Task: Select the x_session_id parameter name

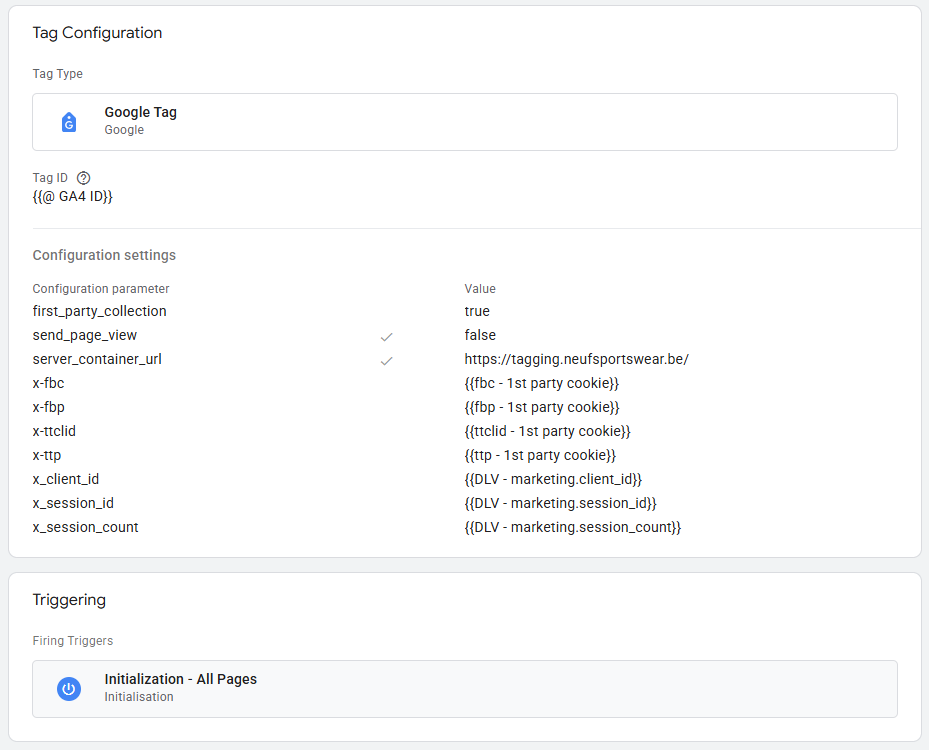Action: click(79, 503)
